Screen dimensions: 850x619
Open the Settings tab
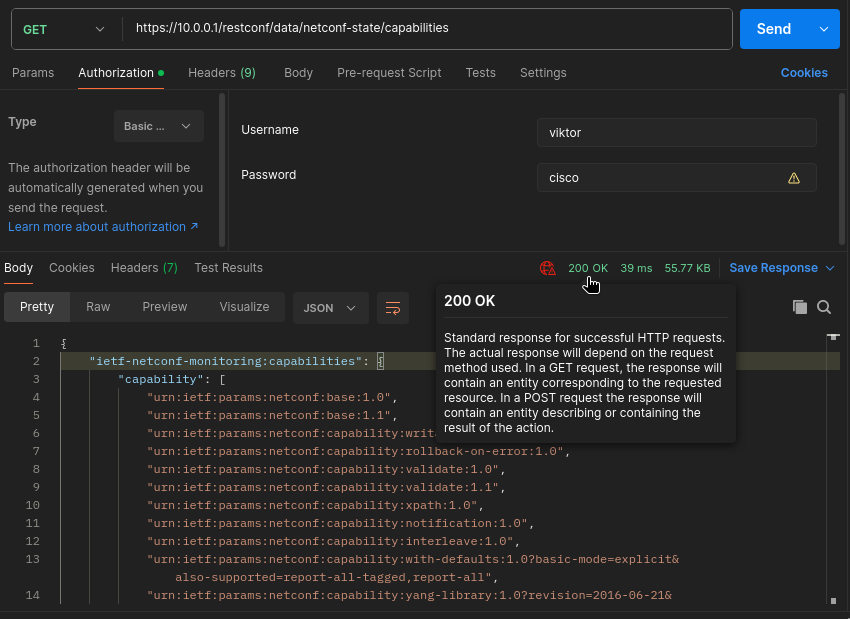[543, 73]
